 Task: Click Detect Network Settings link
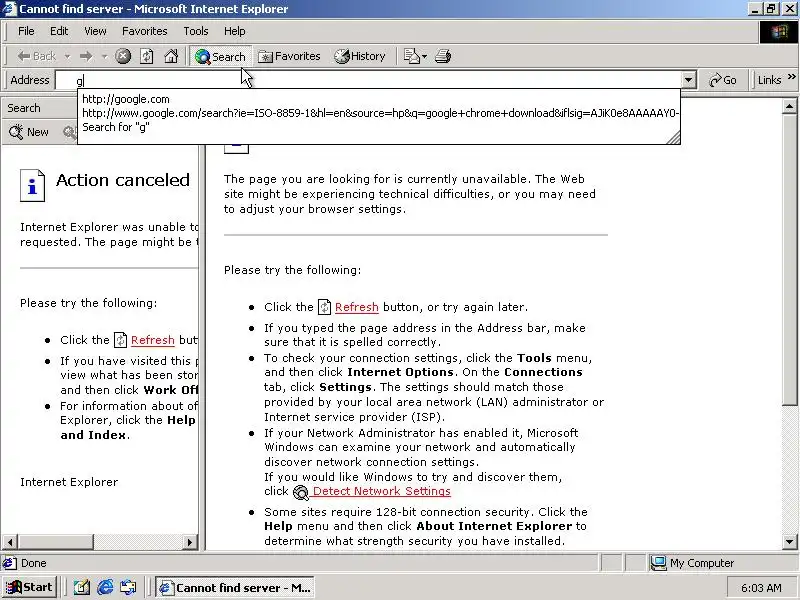pyautogui.click(x=381, y=491)
